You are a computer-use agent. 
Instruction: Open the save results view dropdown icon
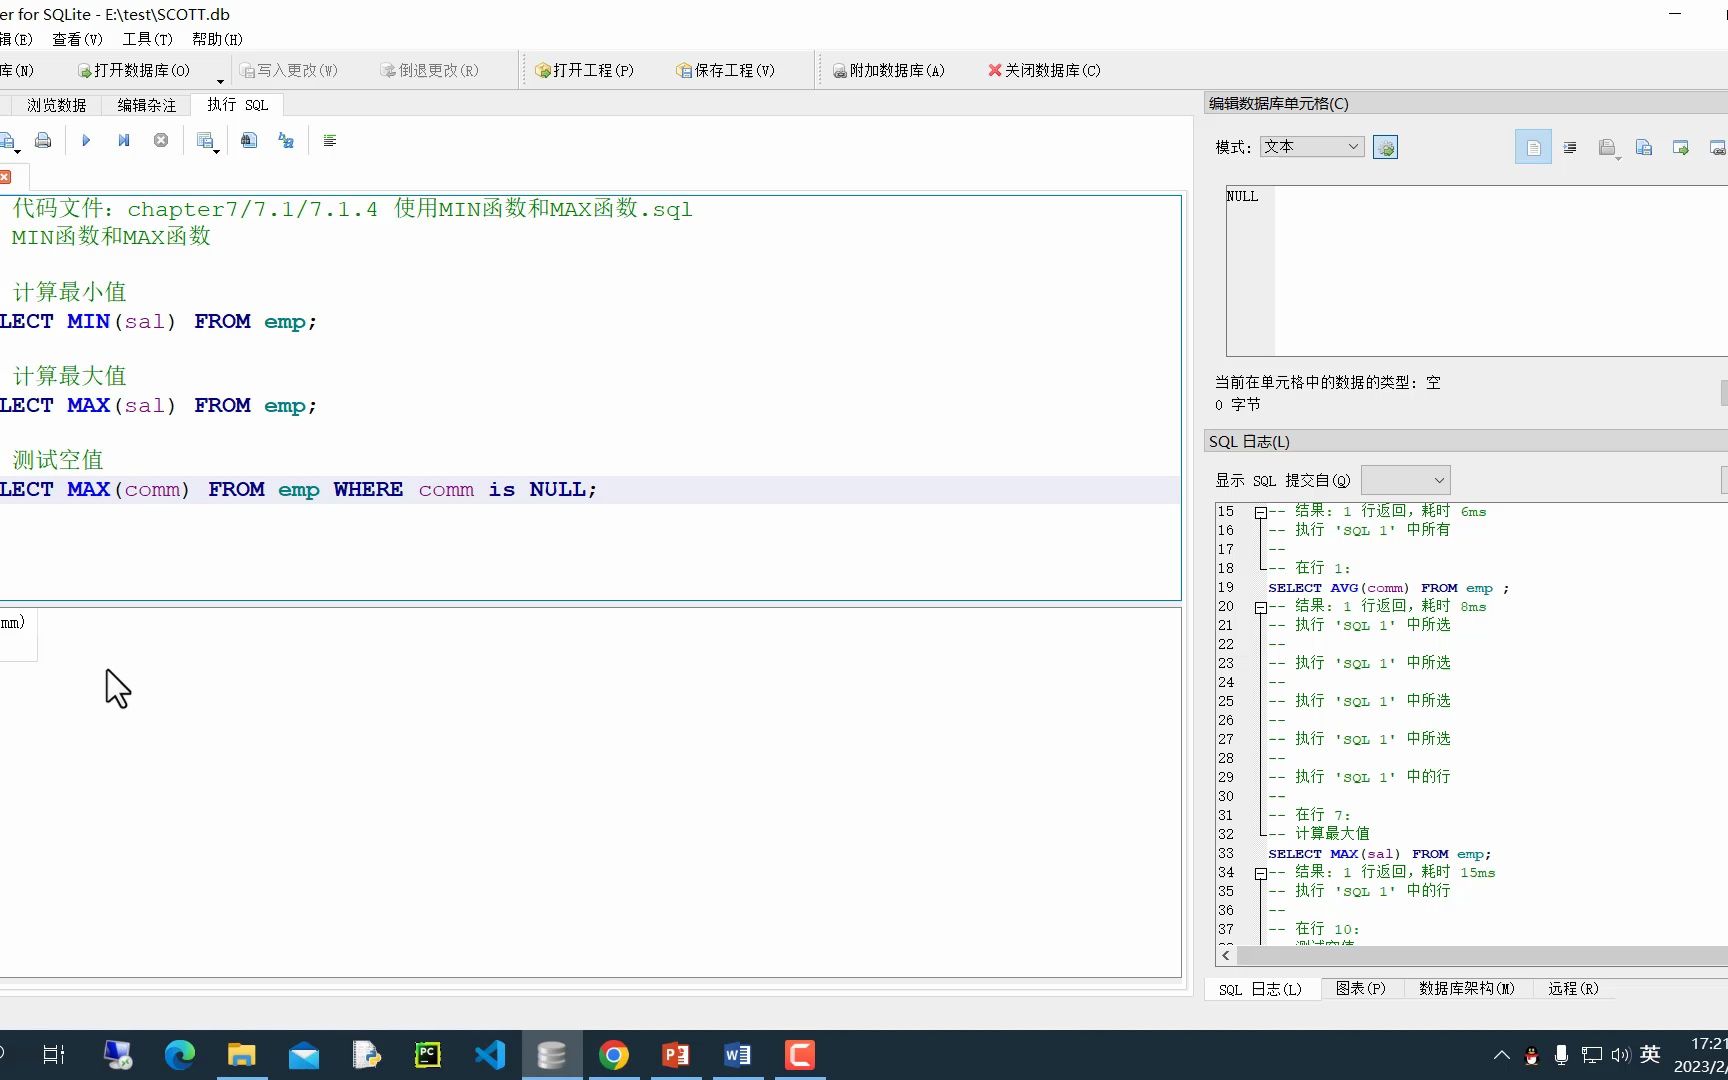click(207, 141)
